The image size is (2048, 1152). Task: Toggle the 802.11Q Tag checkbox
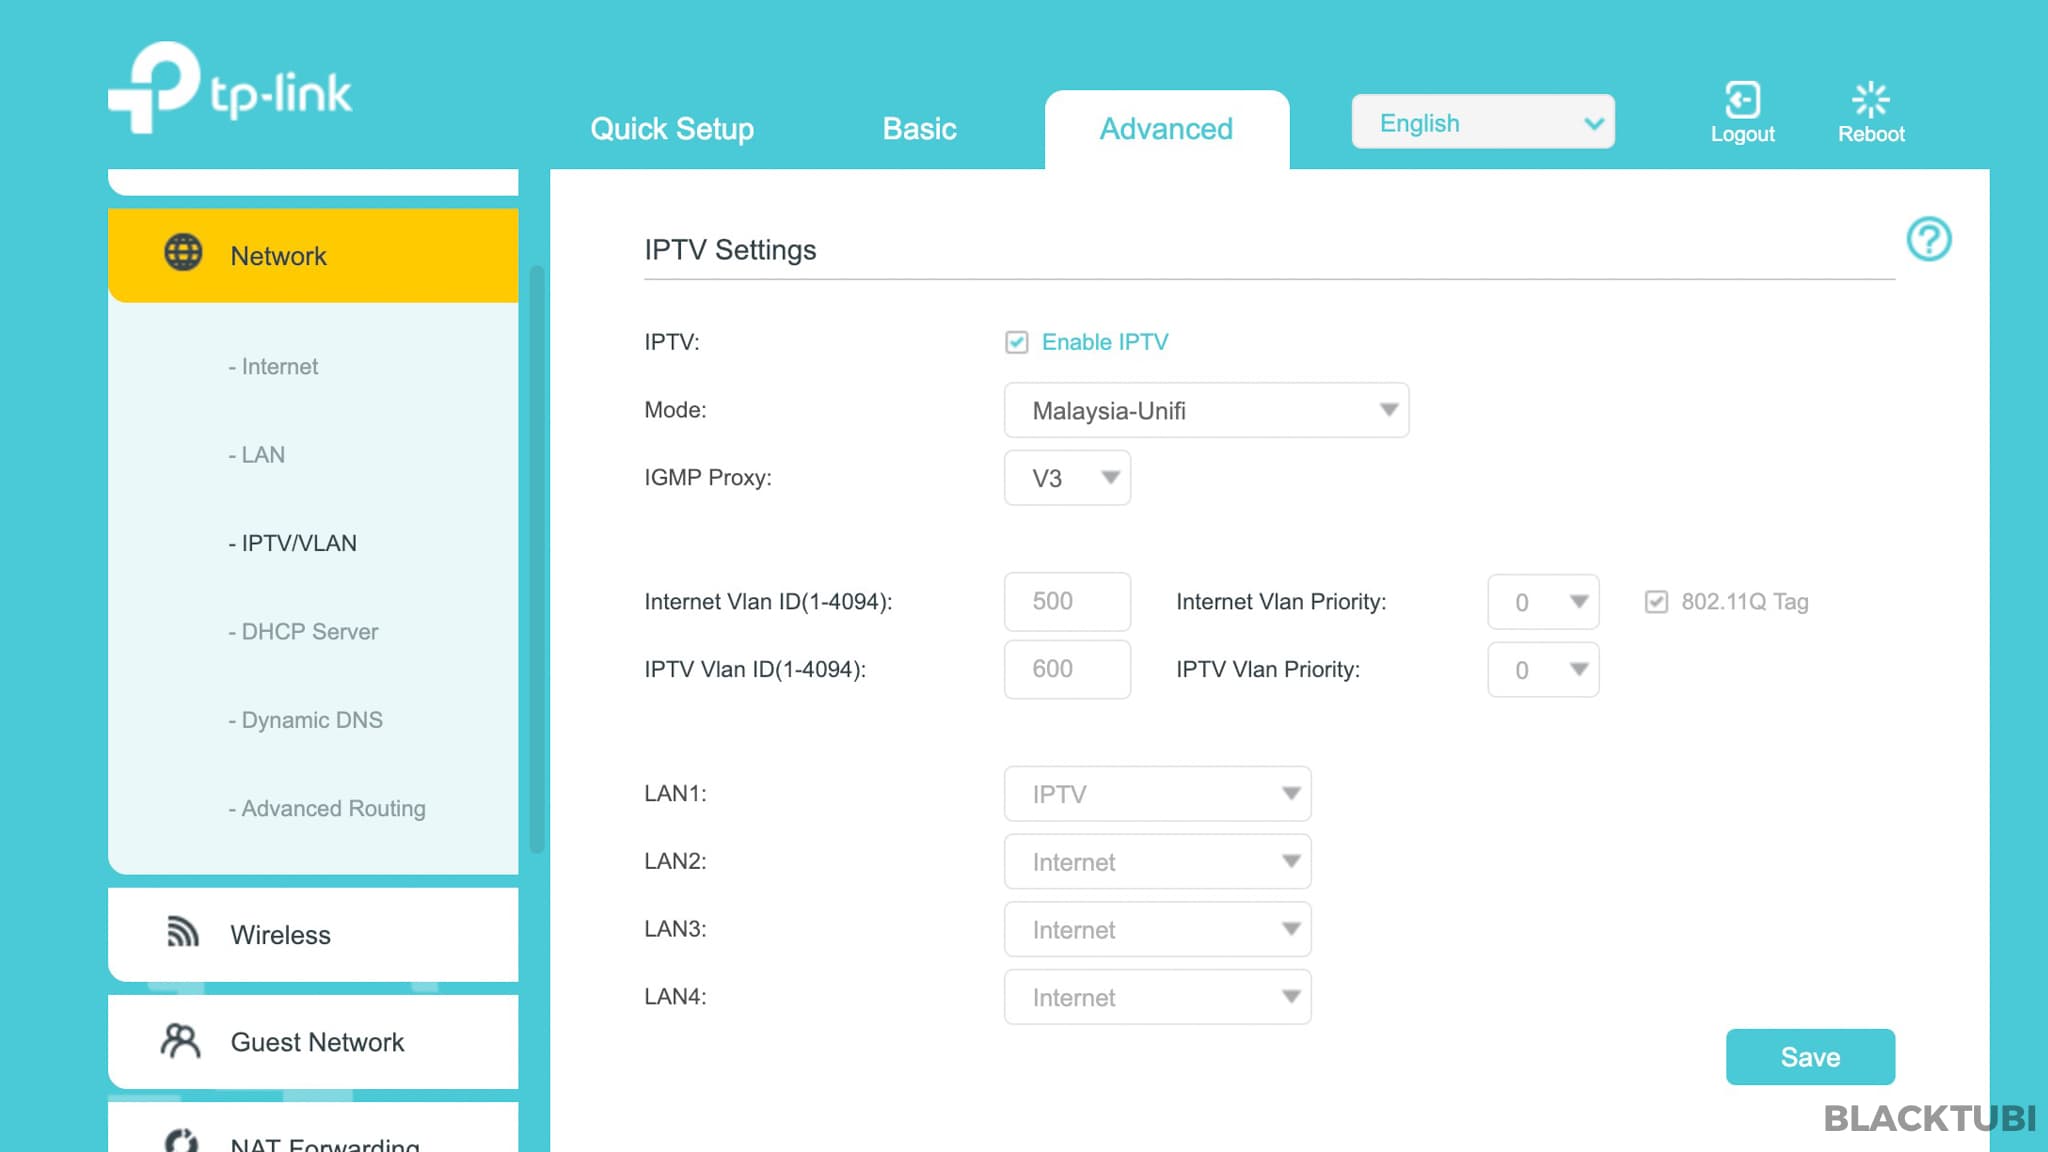[x=1656, y=602]
